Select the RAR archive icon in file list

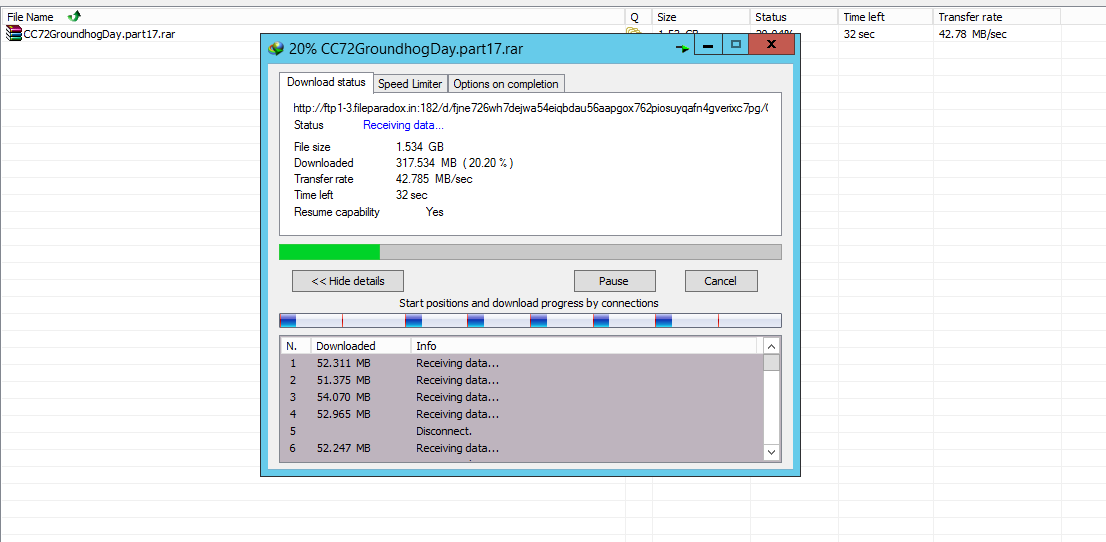[13, 33]
